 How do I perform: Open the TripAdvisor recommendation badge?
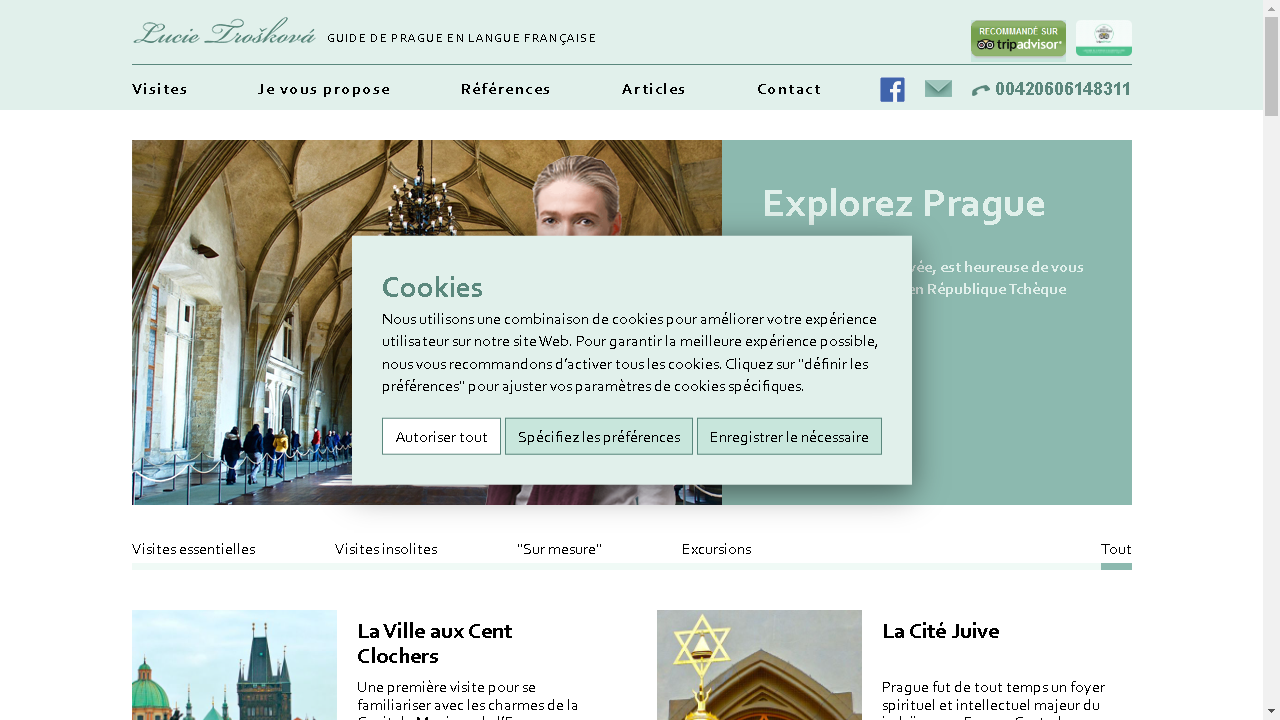pyautogui.click(x=1018, y=39)
